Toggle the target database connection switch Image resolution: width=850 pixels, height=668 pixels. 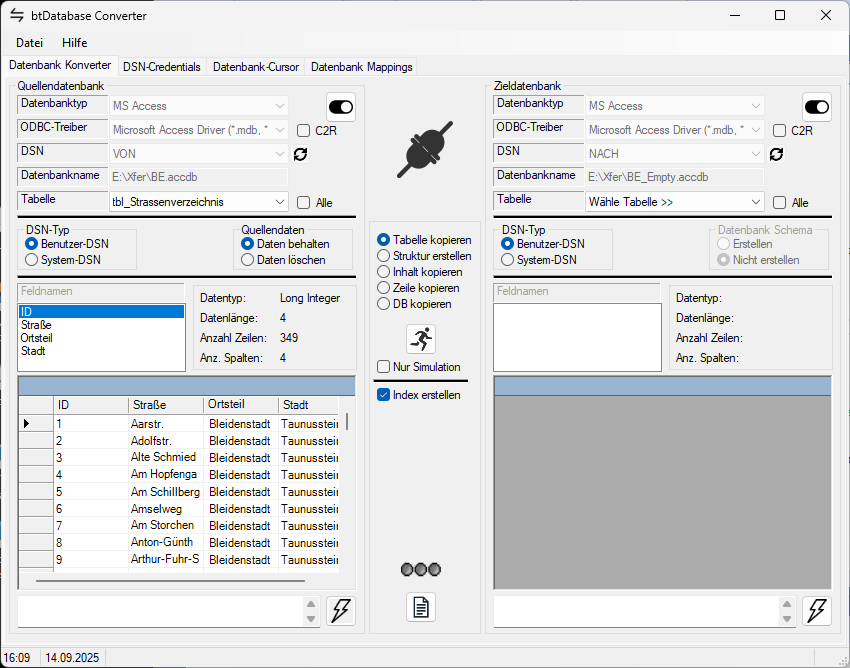coord(817,107)
